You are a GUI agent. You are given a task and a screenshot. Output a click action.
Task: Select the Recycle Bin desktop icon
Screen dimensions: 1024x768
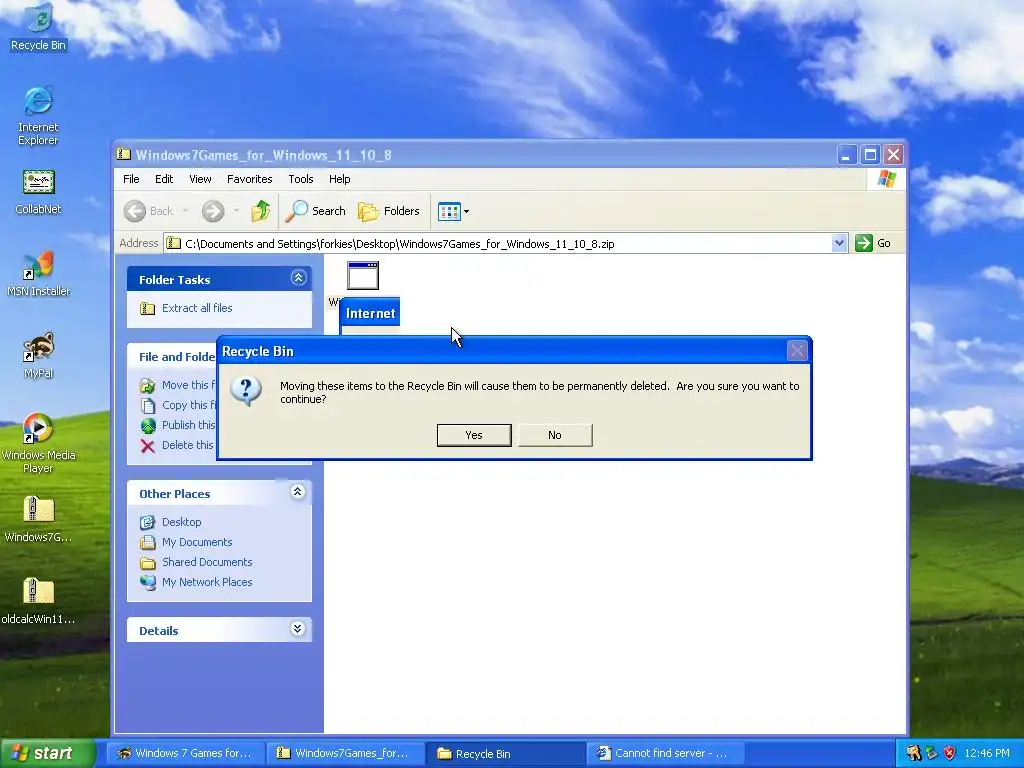click(39, 27)
